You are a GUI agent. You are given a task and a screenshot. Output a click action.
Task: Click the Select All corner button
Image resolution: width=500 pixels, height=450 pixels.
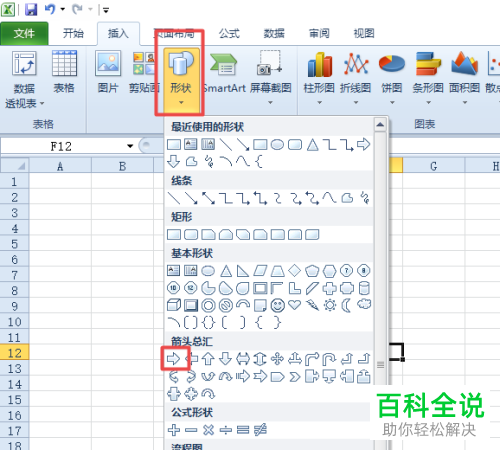click(x=15, y=165)
